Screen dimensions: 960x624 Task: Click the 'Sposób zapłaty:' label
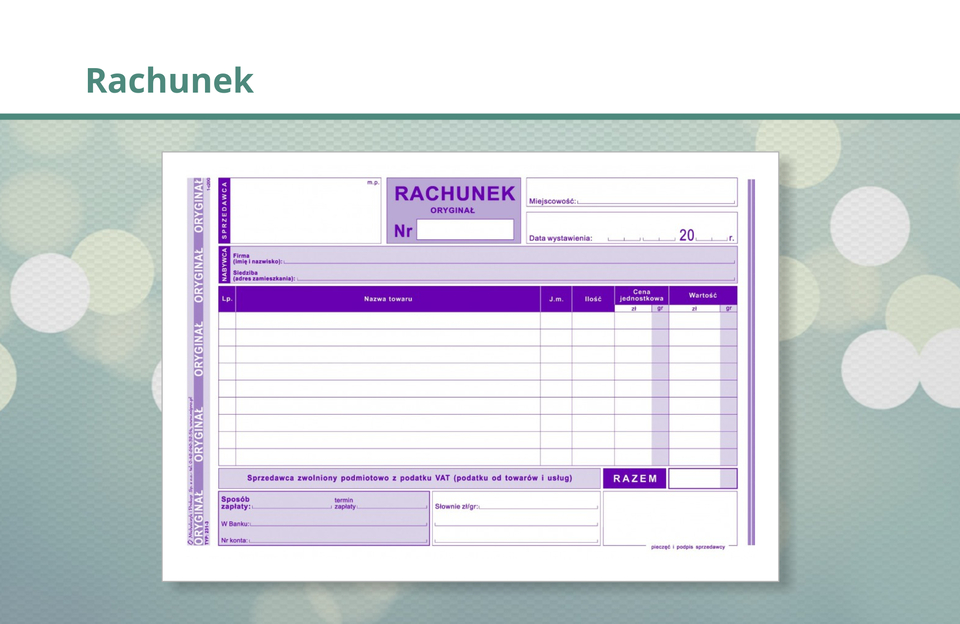tap(236, 503)
